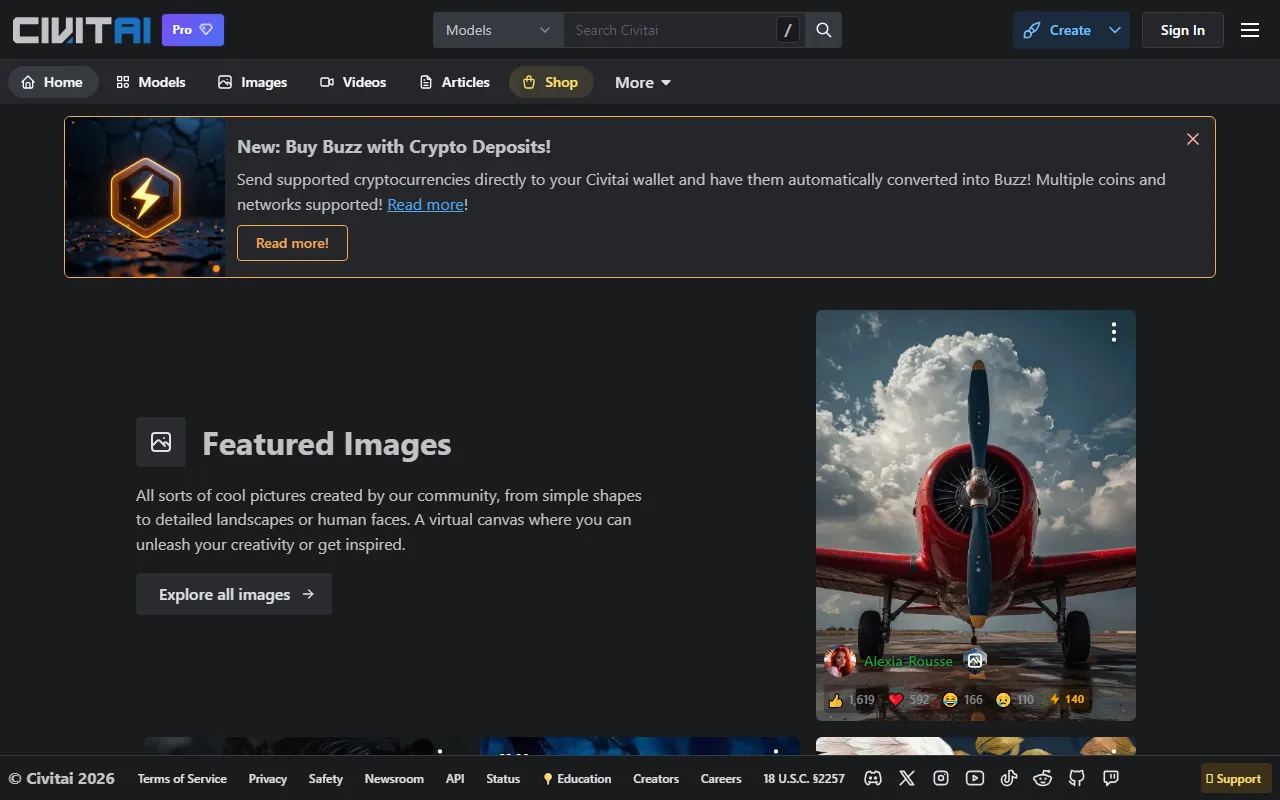Open the Models search filter dropdown
1280x800 pixels.
tap(497, 30)
